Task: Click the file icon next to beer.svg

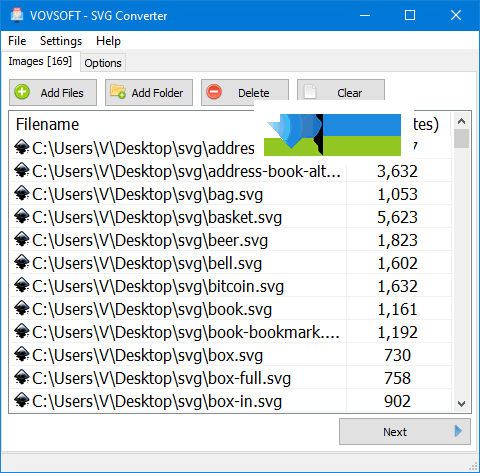Action: coord(22,240)
